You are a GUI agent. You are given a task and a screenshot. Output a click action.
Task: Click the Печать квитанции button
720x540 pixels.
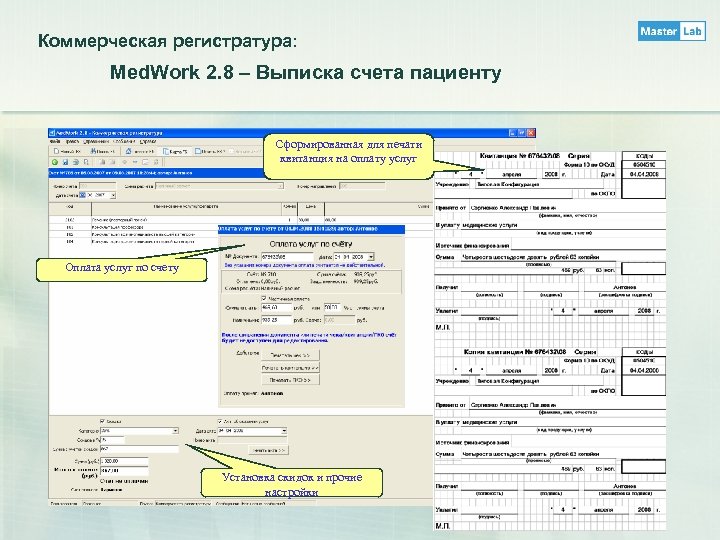pyautogui.click(x=290, y=368)
